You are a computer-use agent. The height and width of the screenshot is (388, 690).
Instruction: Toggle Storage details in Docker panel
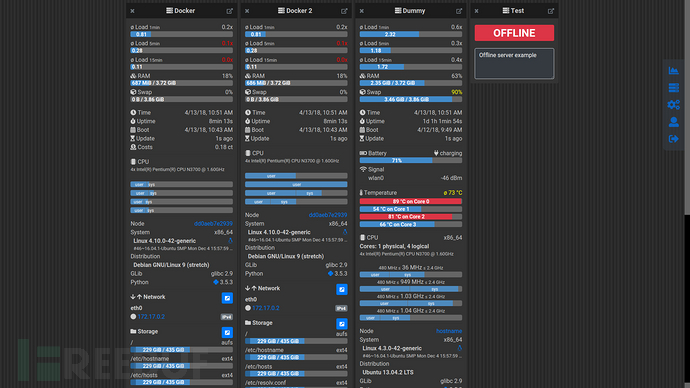pos(227,332)
